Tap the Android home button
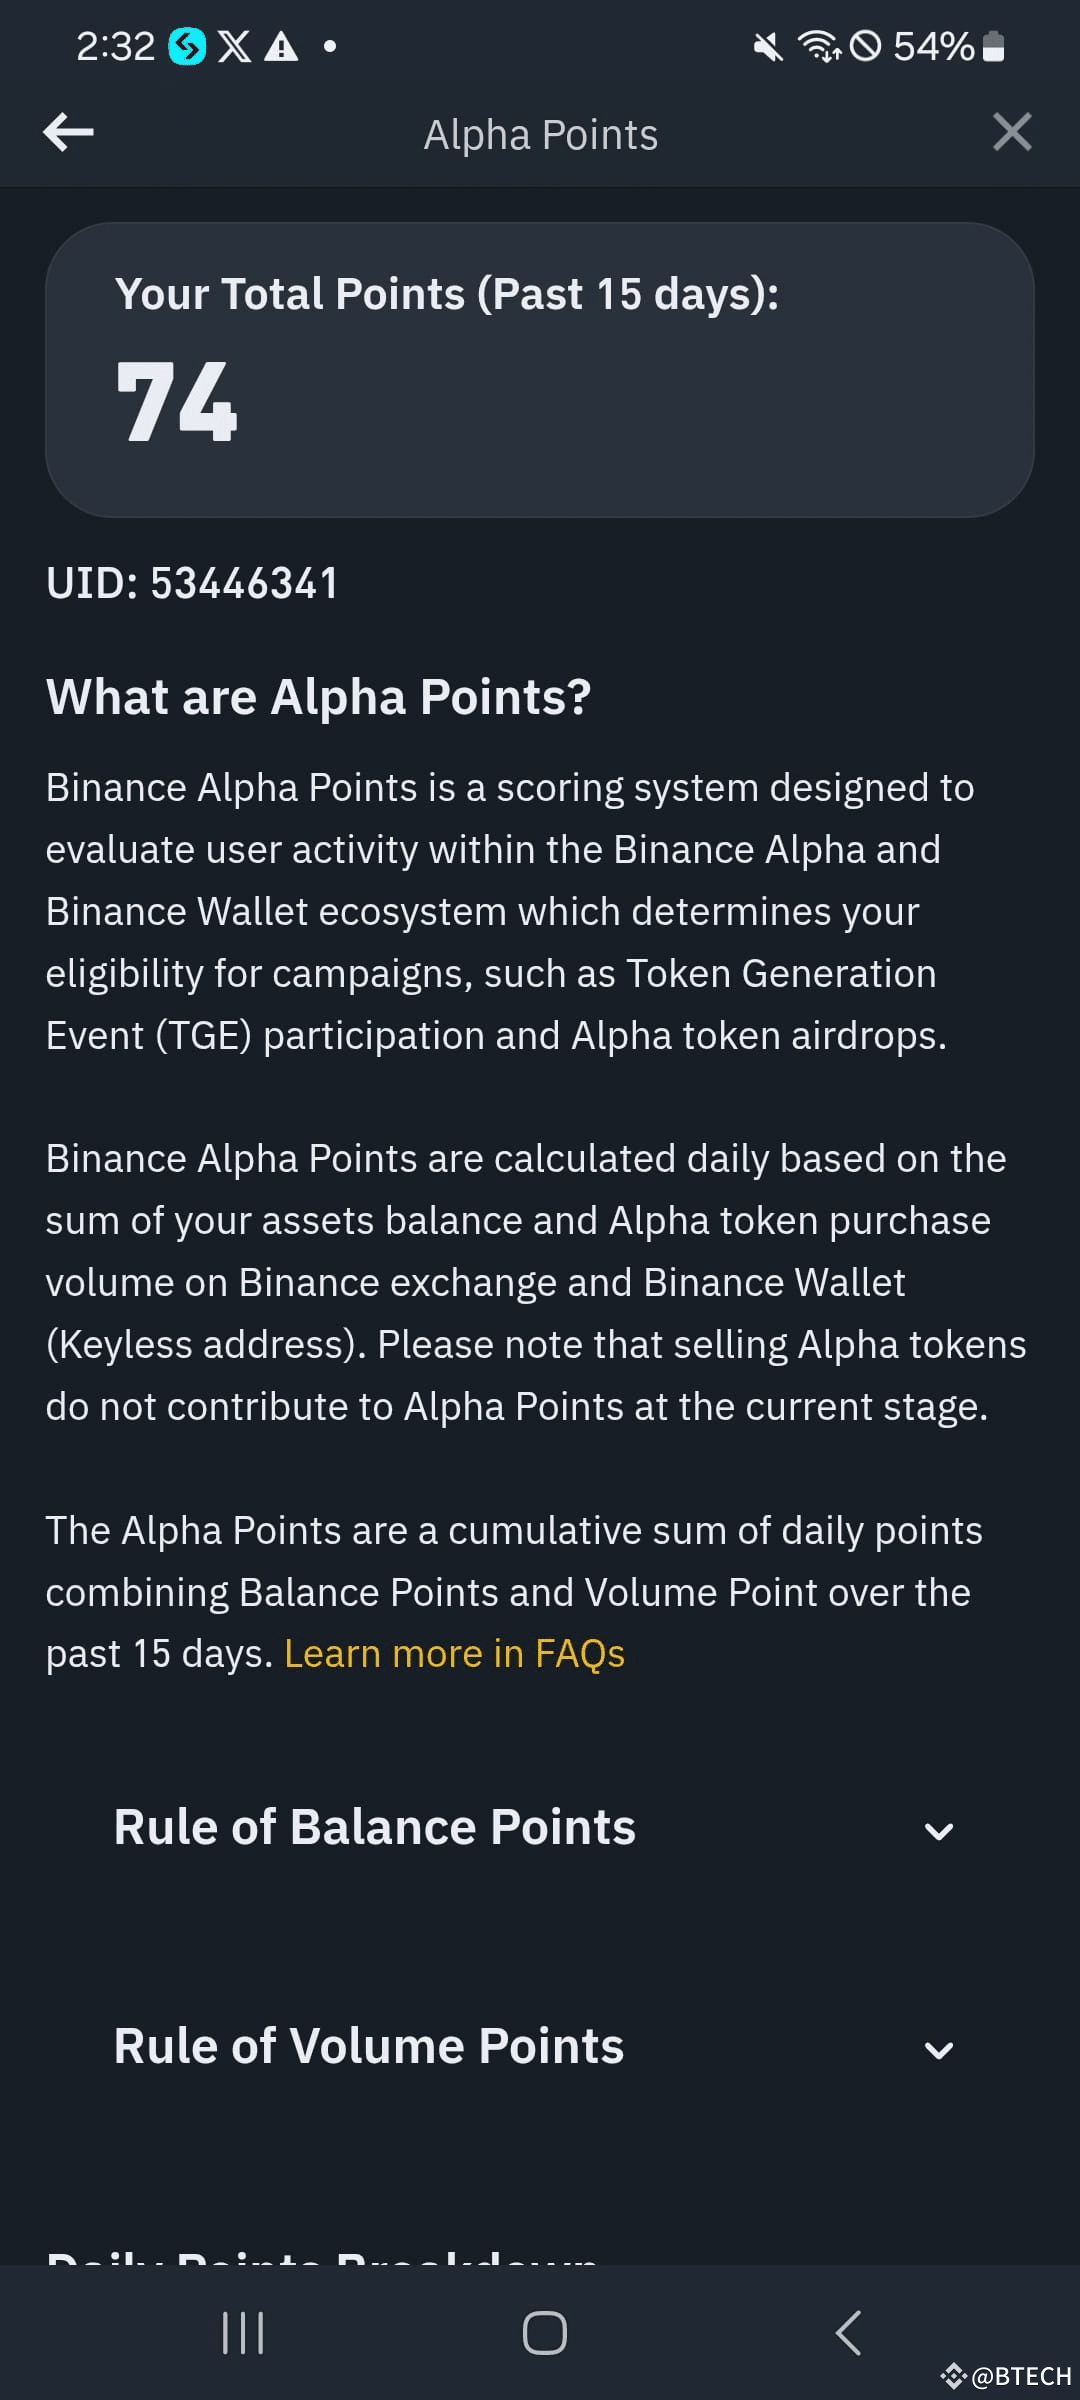This screenshot has height=2400, width=1080. tap(545, 2333)
